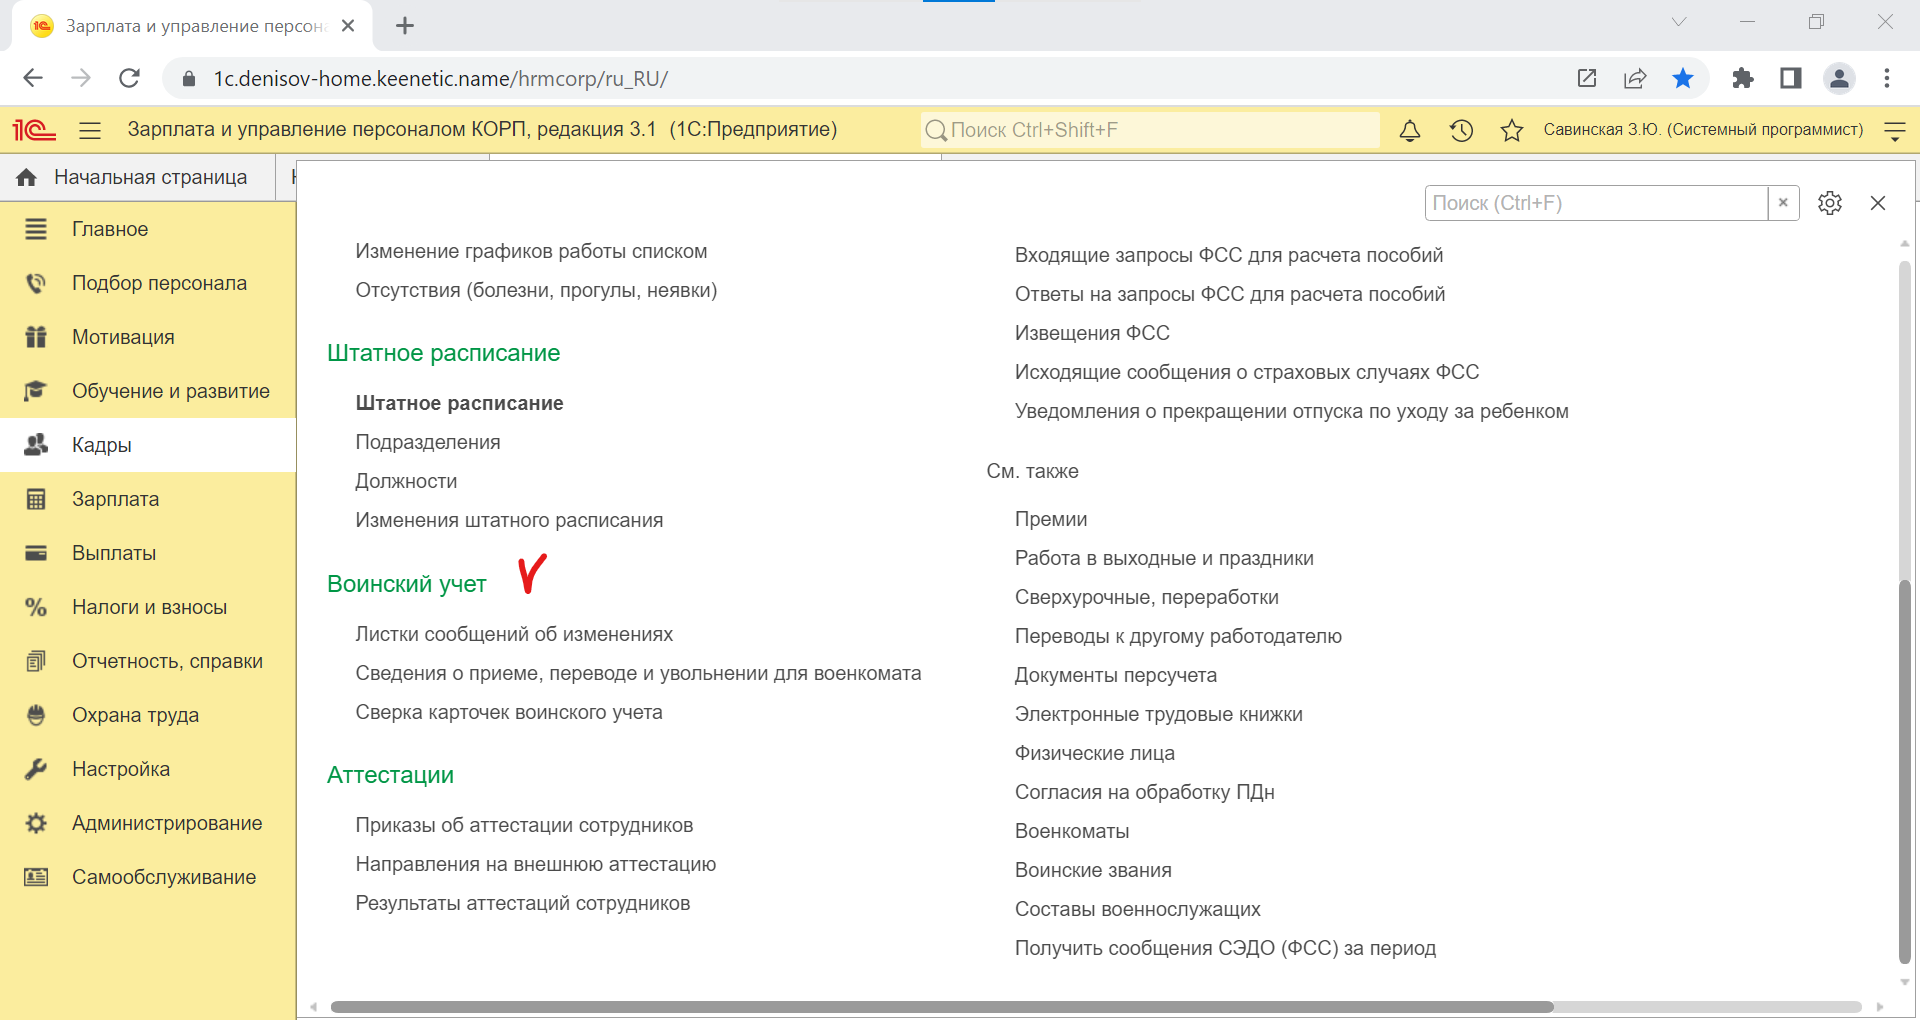Close the section menu panel
The image size is (1920, 1020).
pos(1878,203)
